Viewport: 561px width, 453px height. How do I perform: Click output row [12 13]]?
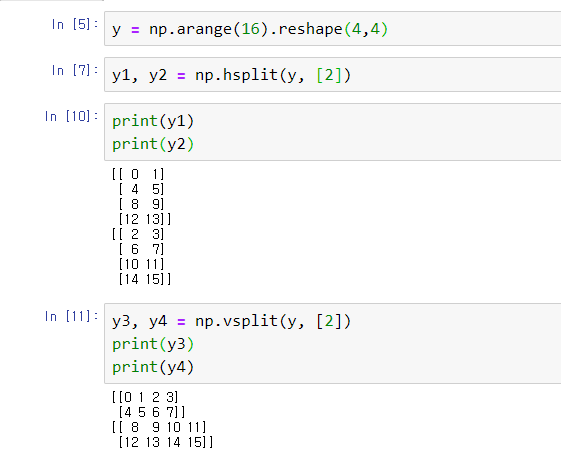click(145, 219)
